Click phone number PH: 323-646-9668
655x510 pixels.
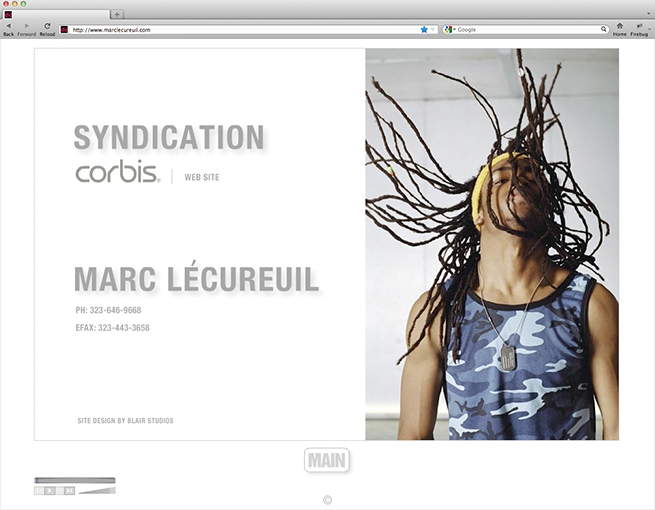click(108, 310)
